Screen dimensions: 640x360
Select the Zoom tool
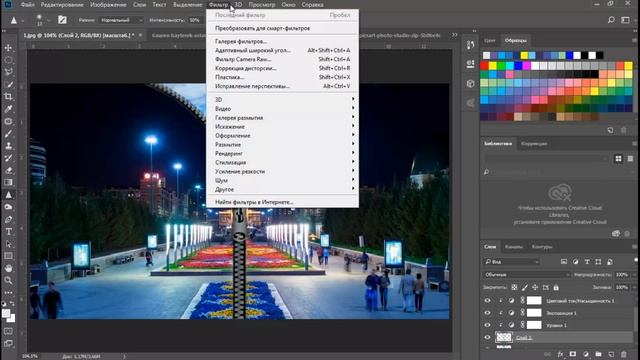coord(8,280)
